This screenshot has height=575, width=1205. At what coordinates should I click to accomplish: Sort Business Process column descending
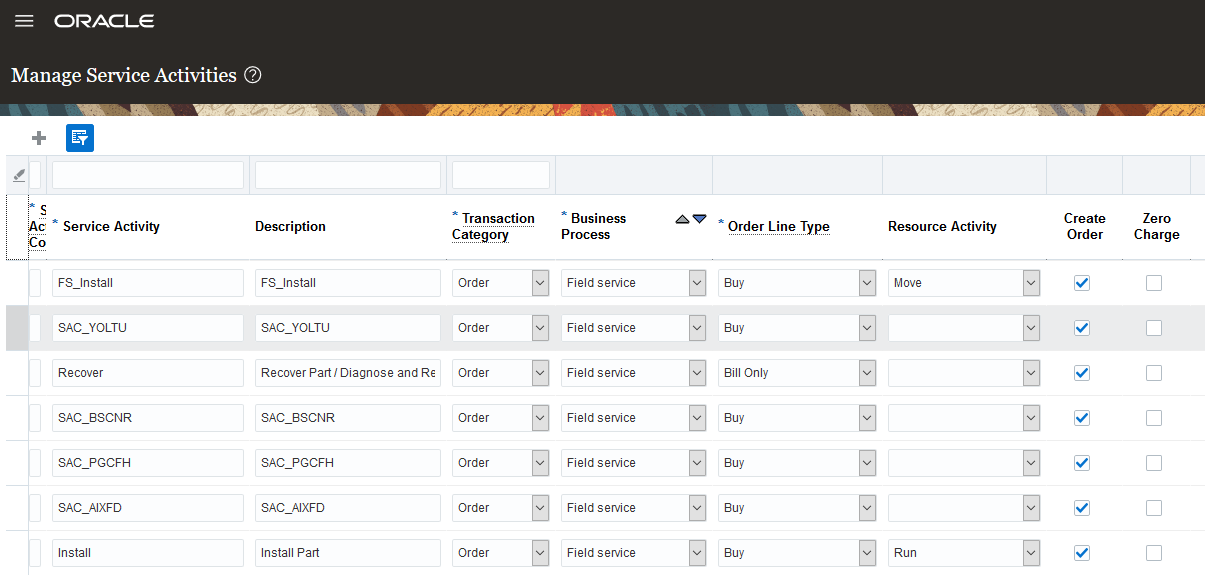point(699,219)
